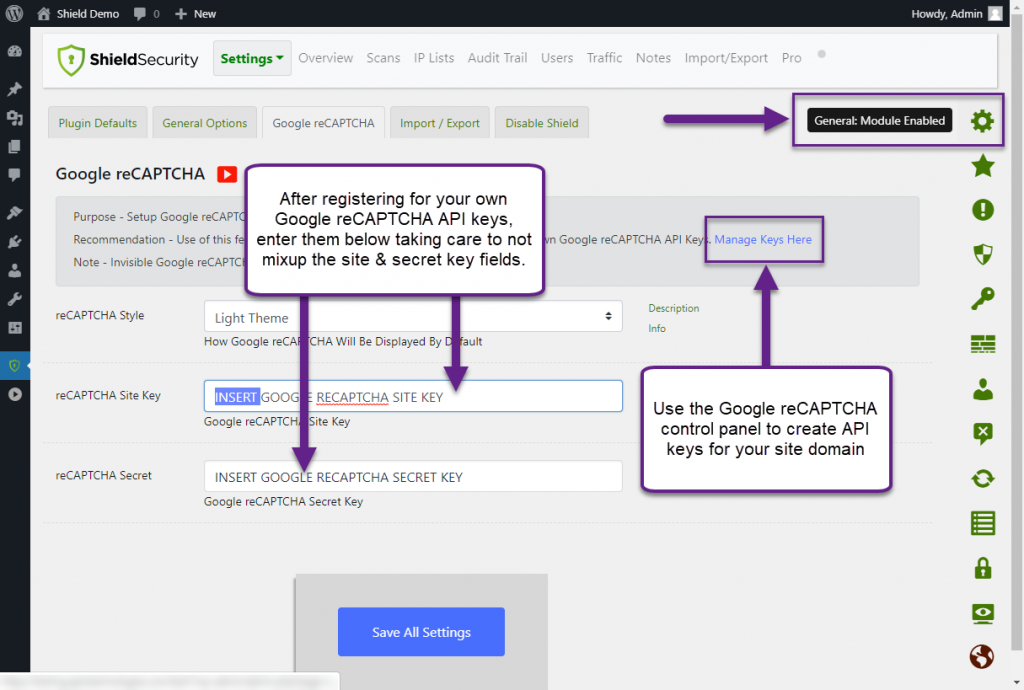Go to the Overview menu item
The height and width of the screenshot is (690, 1024).
coord(325,57)
